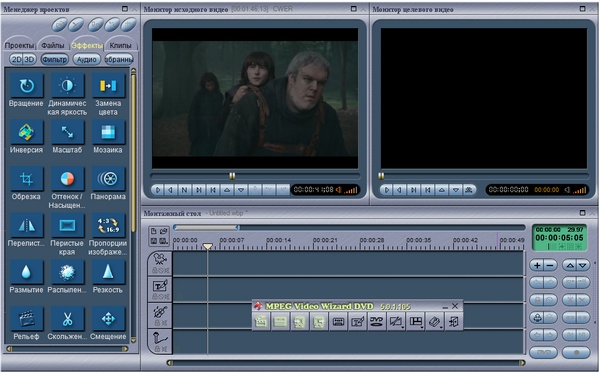Click the DVD disc icon in floating toolbar
The width and height of the screenshot is (600, 373).
pyautogui.click(x=377, y=322)
